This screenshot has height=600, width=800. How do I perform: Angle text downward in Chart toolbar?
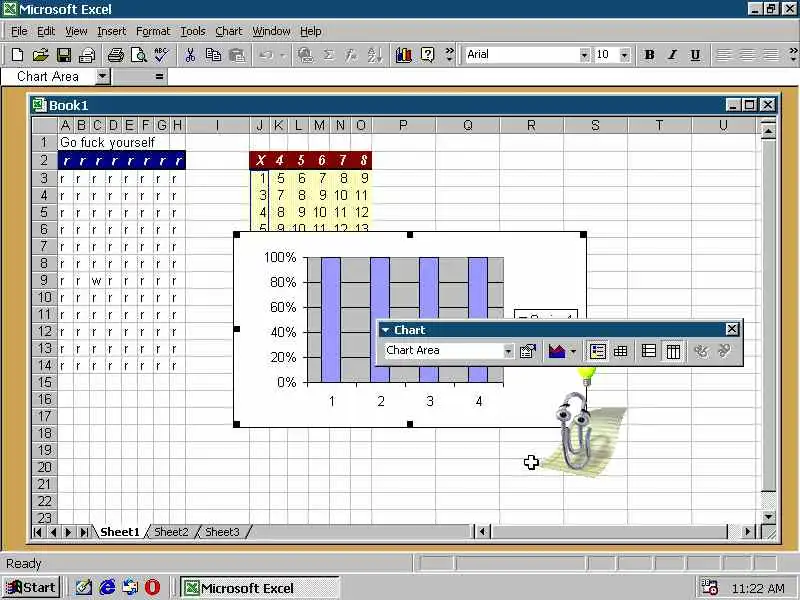702,351
